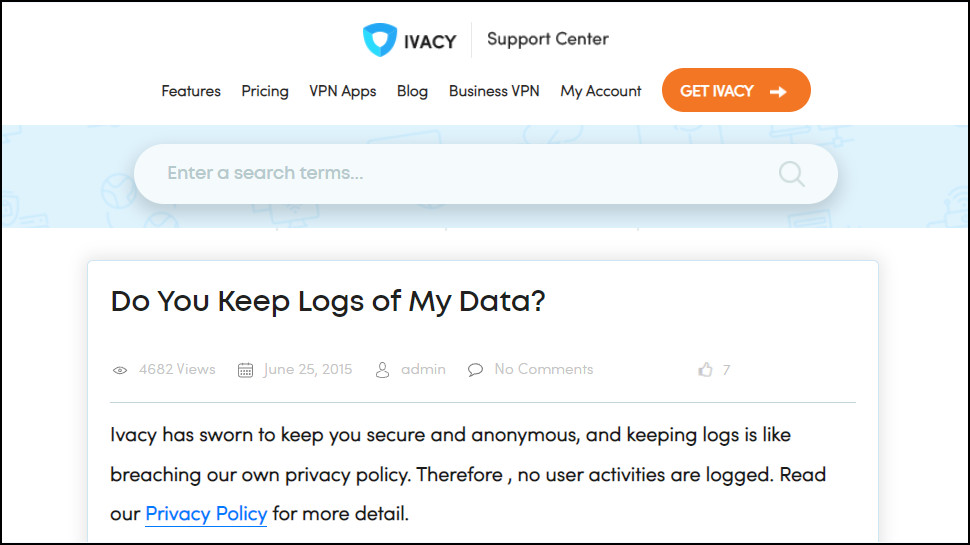Open the Features menu item
970x545 pixels.
(191, 91)
